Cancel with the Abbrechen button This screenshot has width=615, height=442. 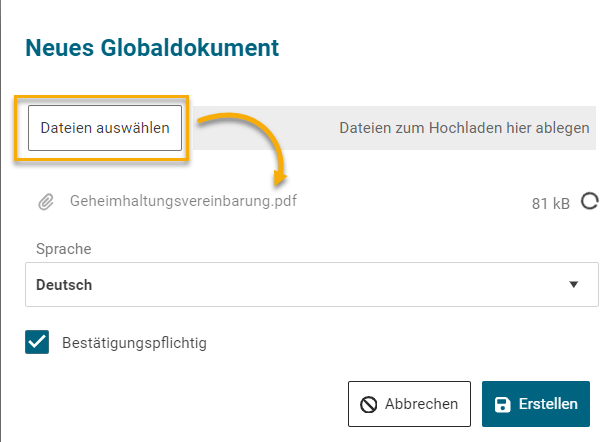pos(409,404)
